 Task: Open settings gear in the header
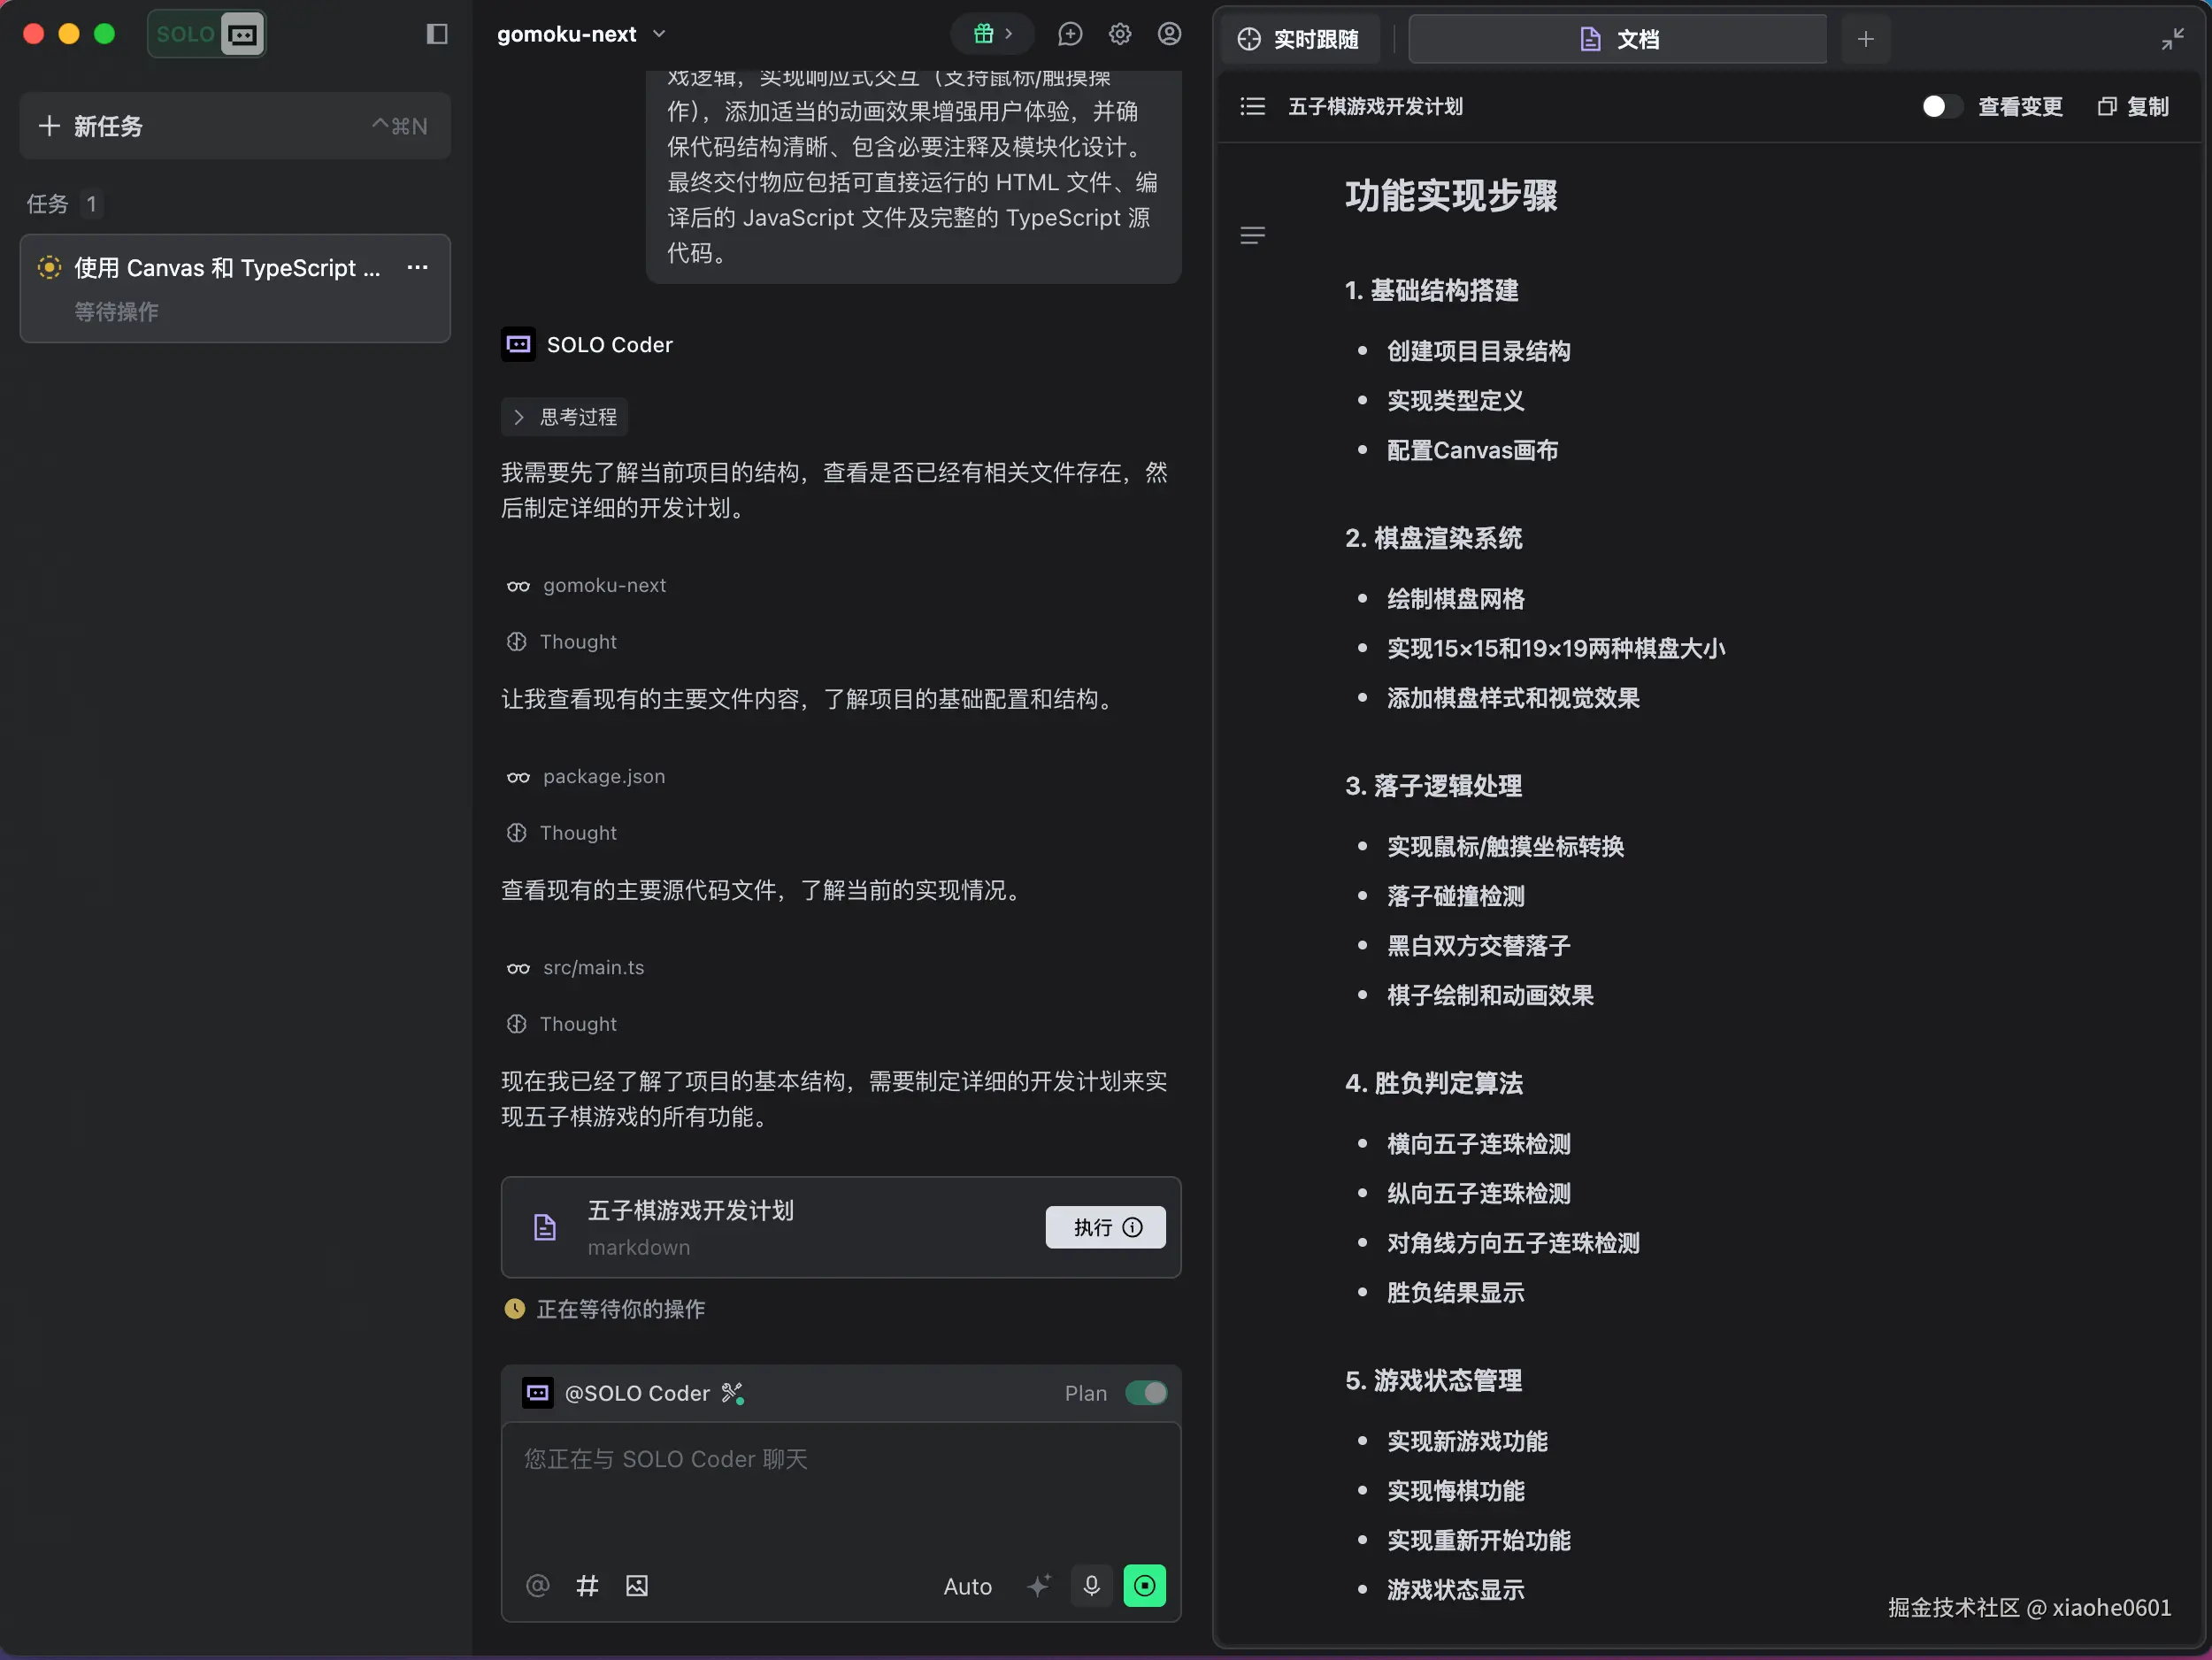(1120, 34)
